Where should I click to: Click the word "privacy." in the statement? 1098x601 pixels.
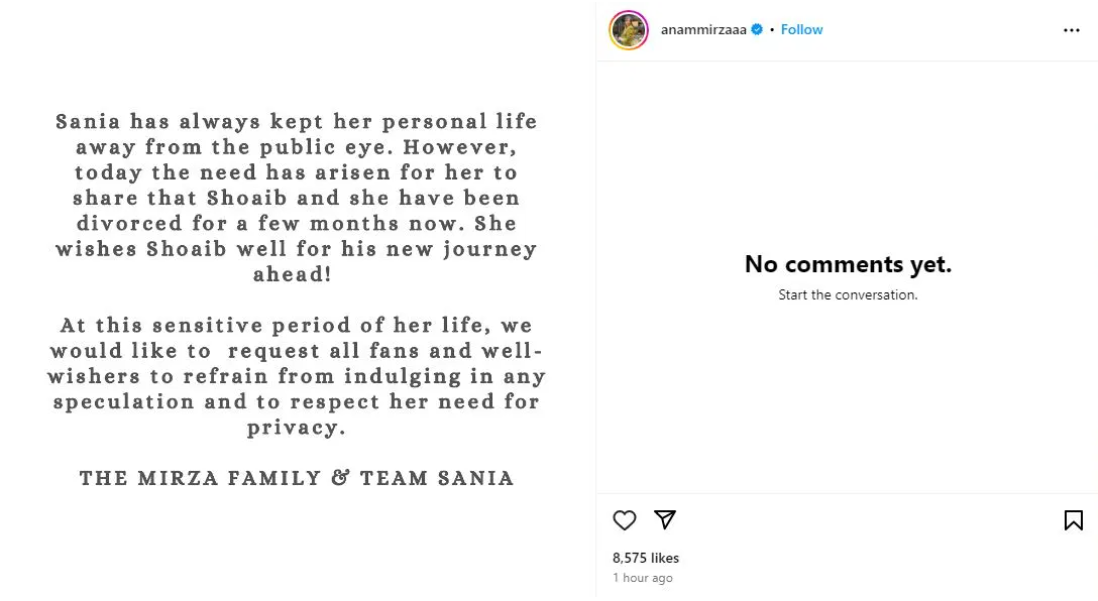pyautogui.click(x=297, y=428)
